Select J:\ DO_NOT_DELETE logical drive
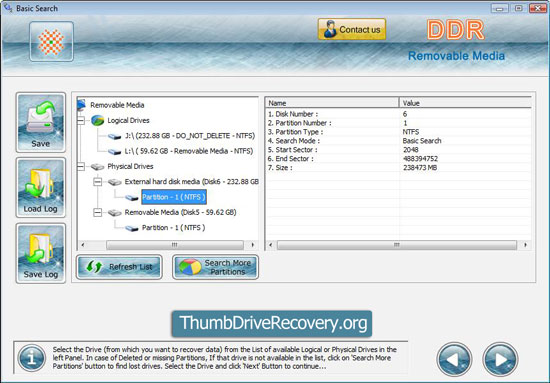550x383 pixels. [x=189, y=136]
